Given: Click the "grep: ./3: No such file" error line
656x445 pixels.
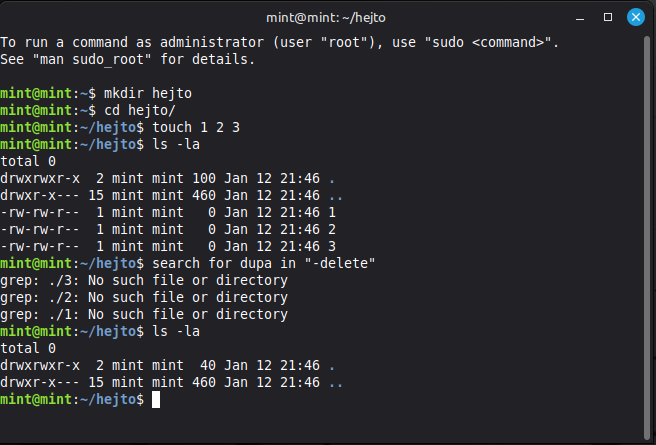Looking at the screenshot, I should [x=144, y=280].
